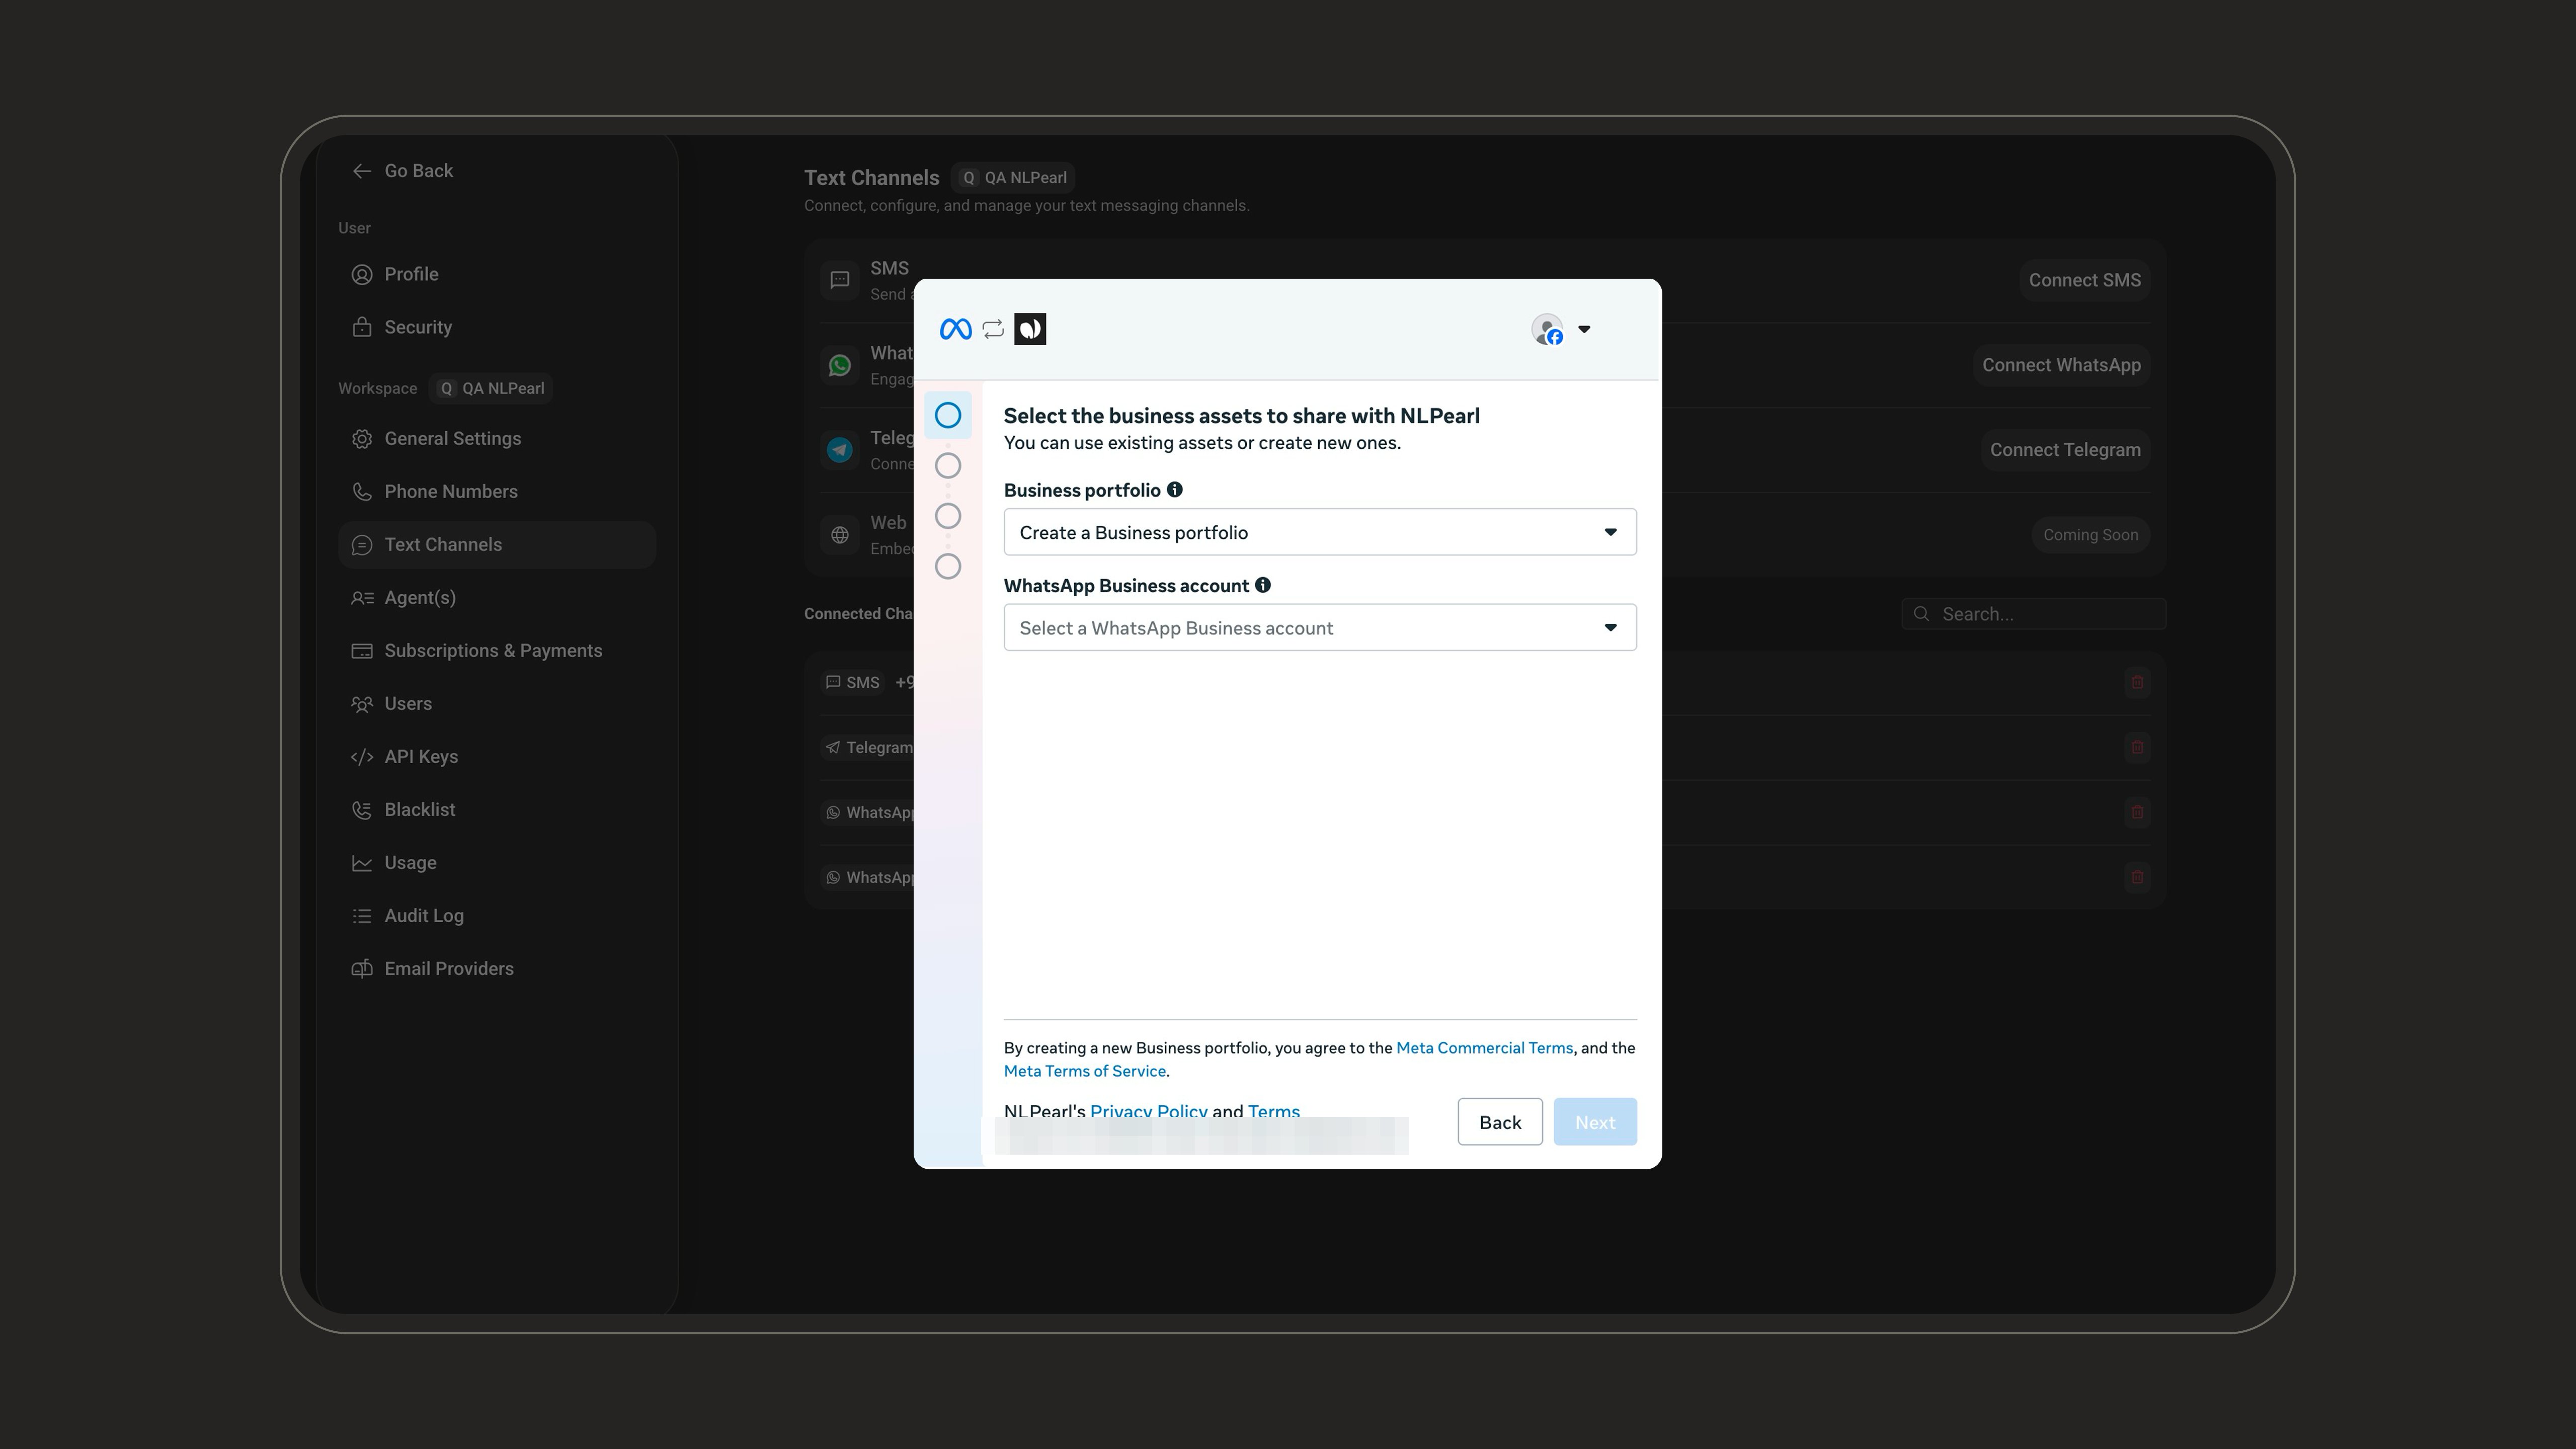This screenshot has height=1449, width=2576.
Task: Select third step circle in wizard
Action: [948, 516]
